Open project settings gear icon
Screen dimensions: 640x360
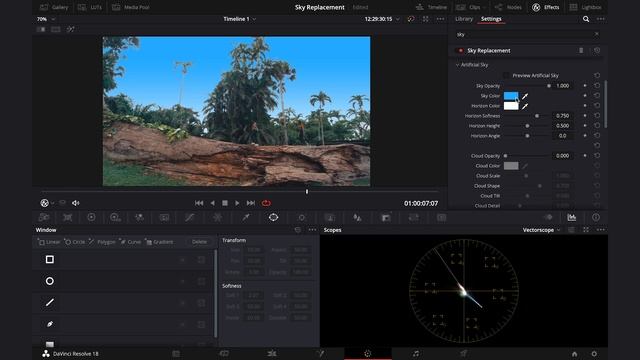point(594,354)
